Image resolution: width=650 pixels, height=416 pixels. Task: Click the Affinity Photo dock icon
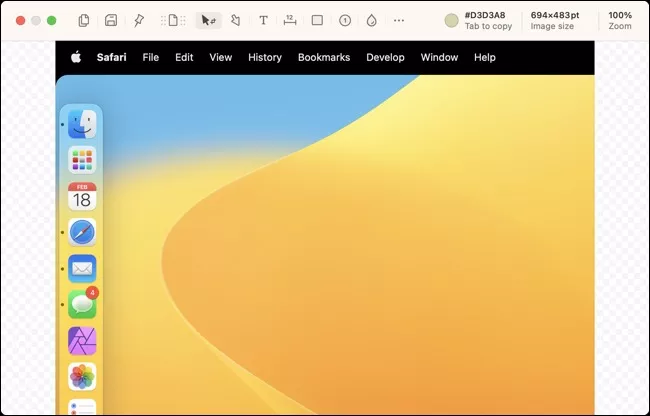pyautogui.click(x=82, y=341)
